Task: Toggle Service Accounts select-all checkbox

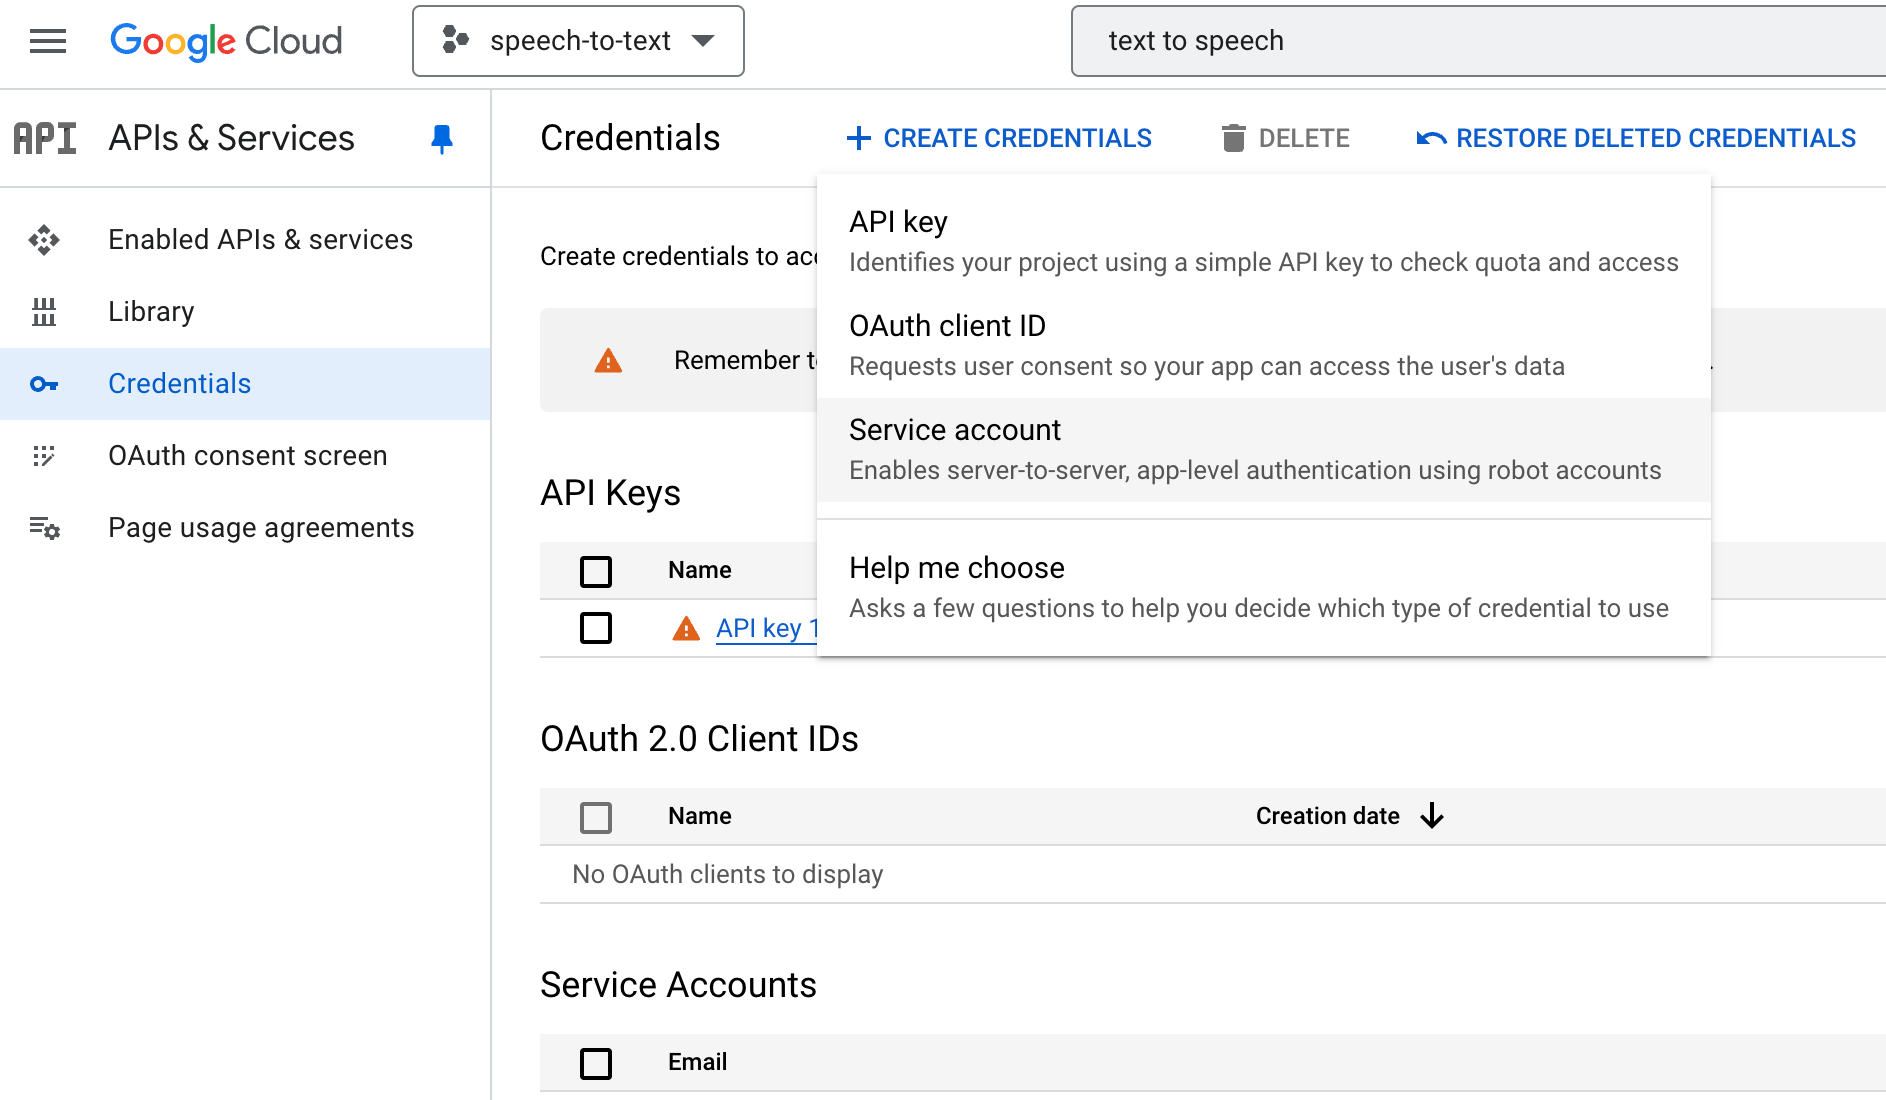Action: [x=596, y=1063]
